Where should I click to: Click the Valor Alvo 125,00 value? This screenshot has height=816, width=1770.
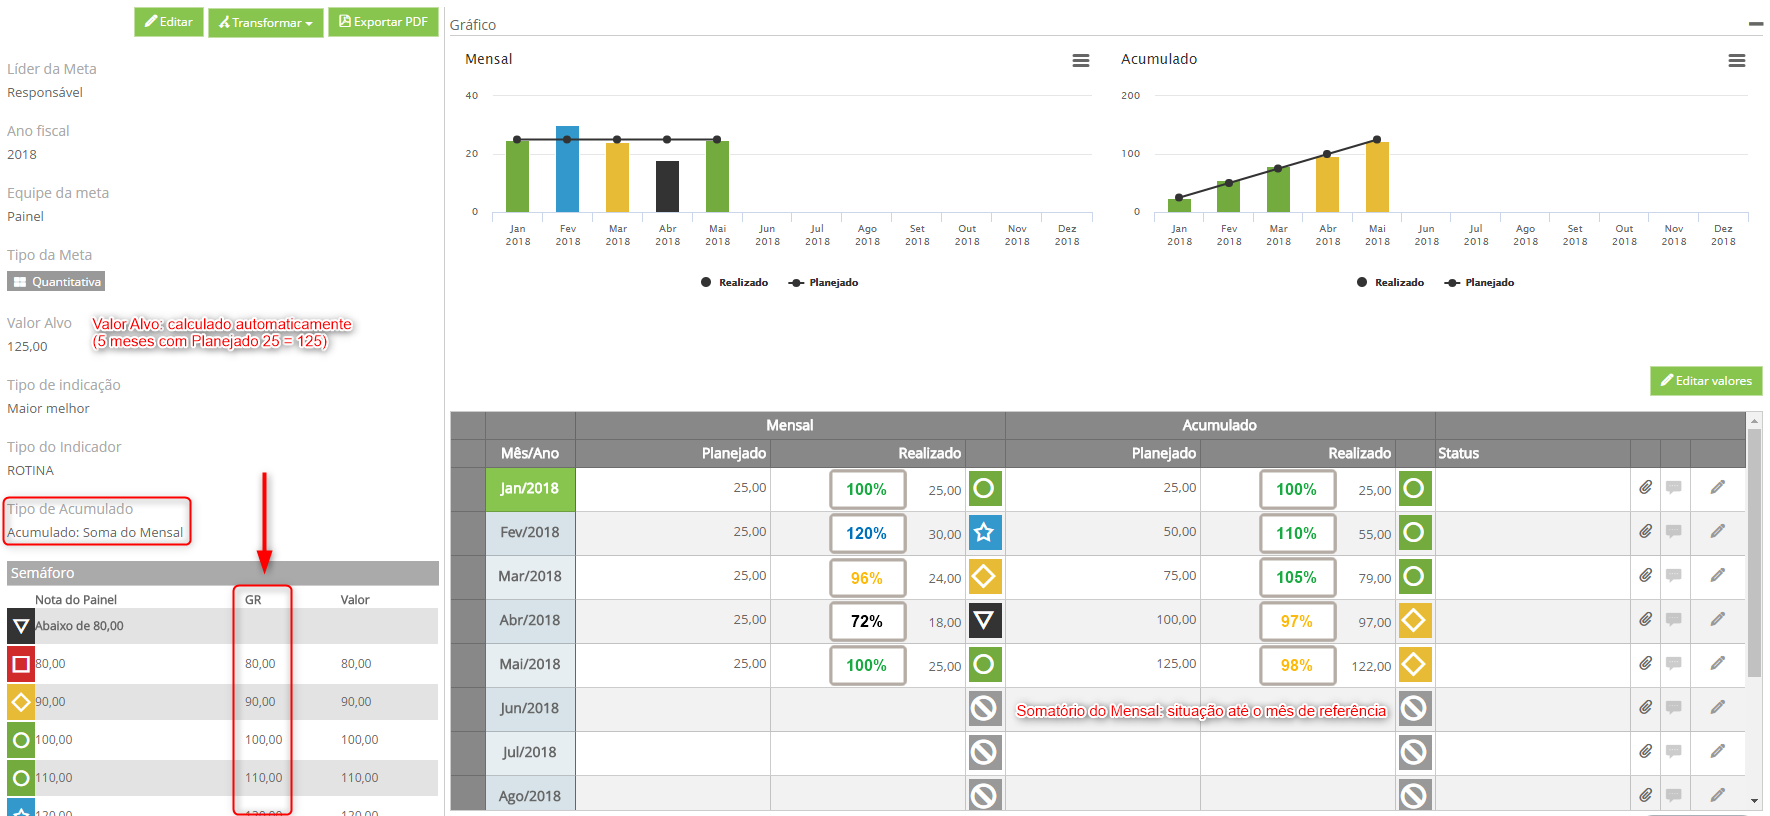click(x=27, y=347)
